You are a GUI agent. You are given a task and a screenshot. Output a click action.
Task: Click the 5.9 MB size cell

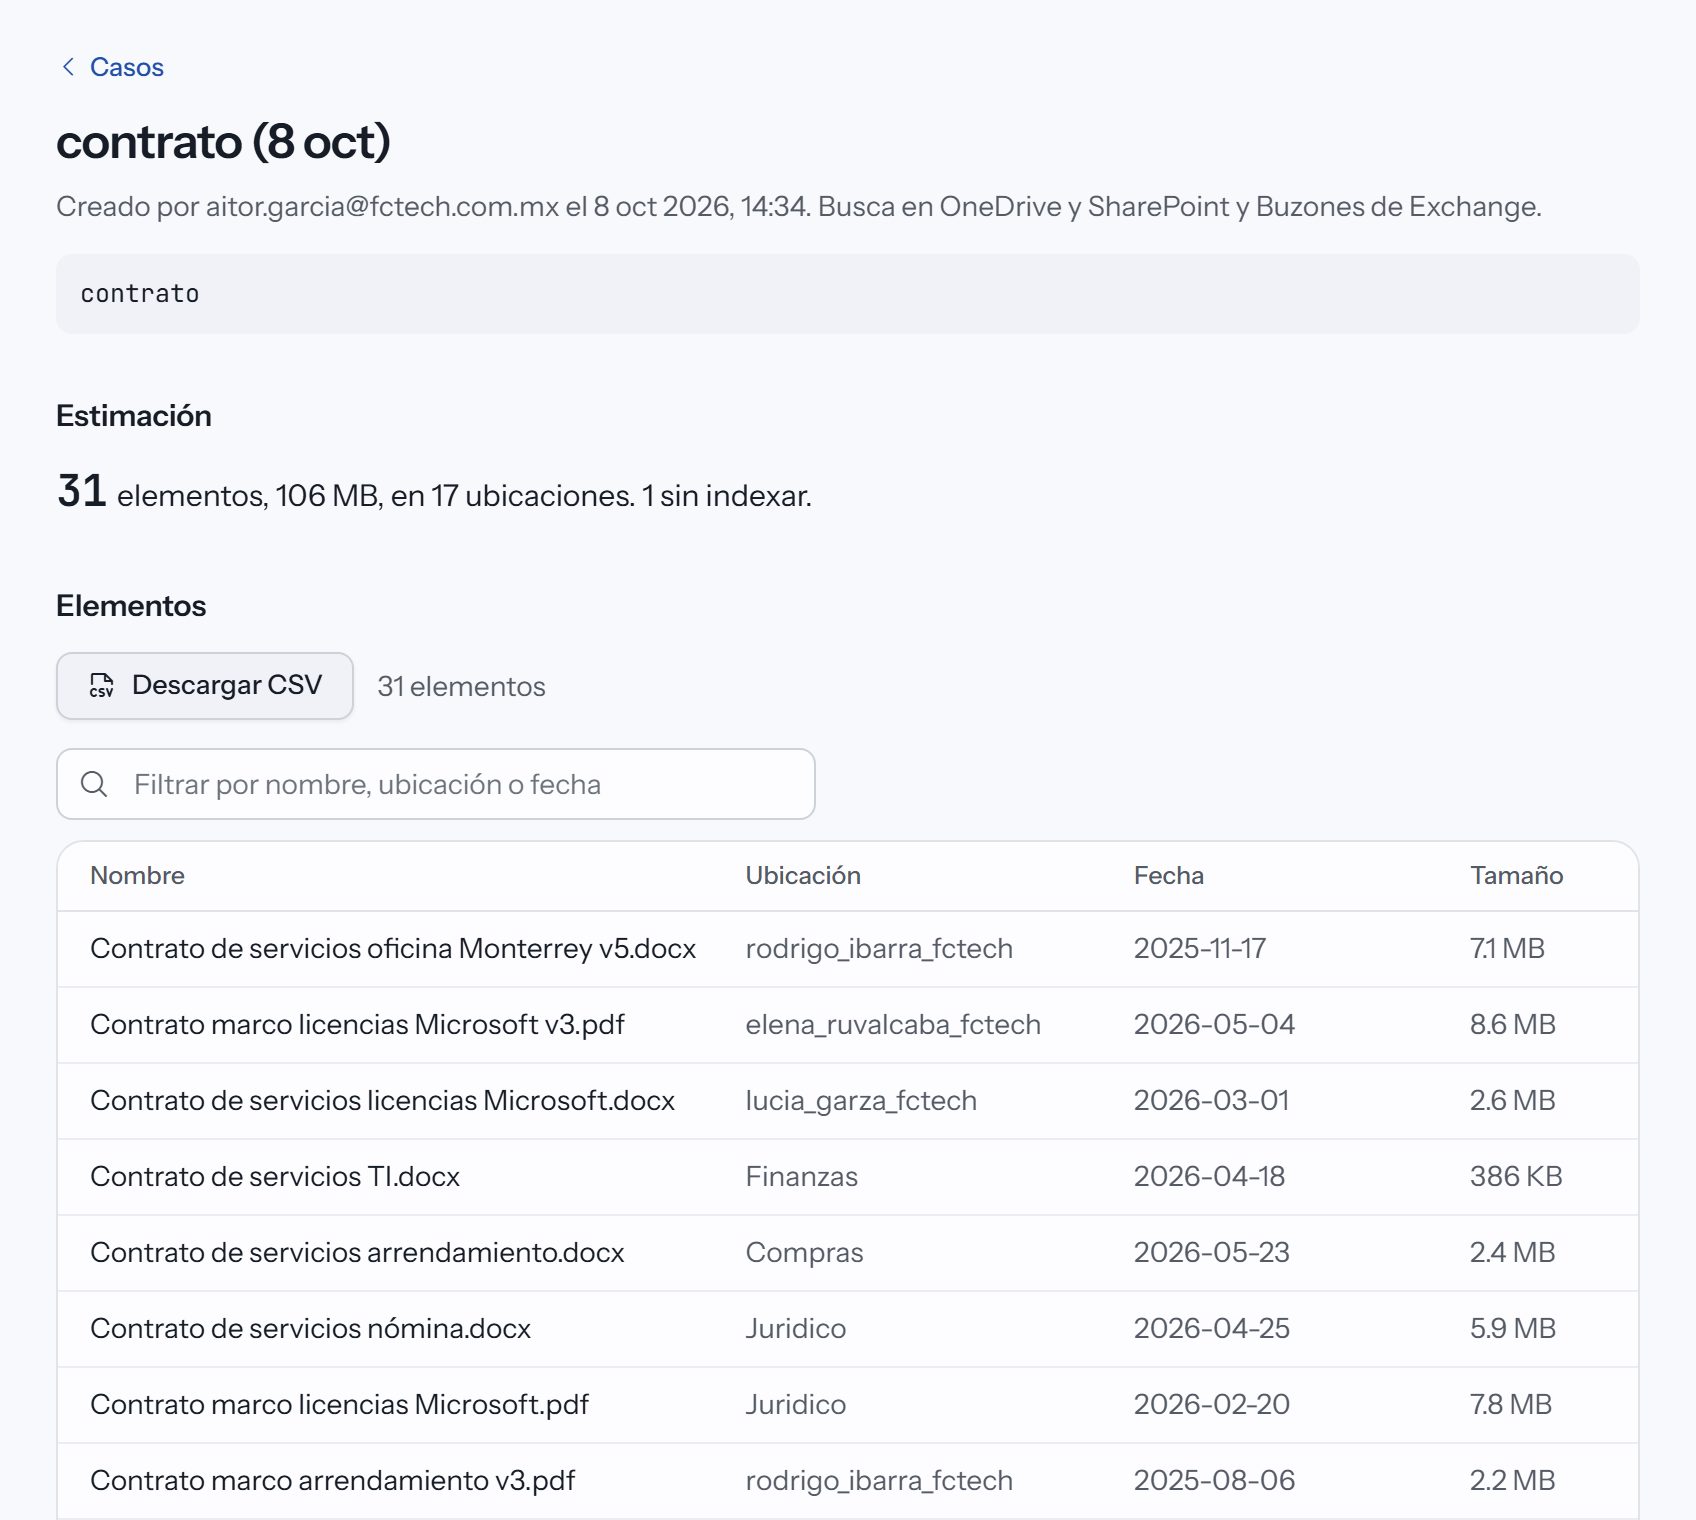tap(1512, 1328)
